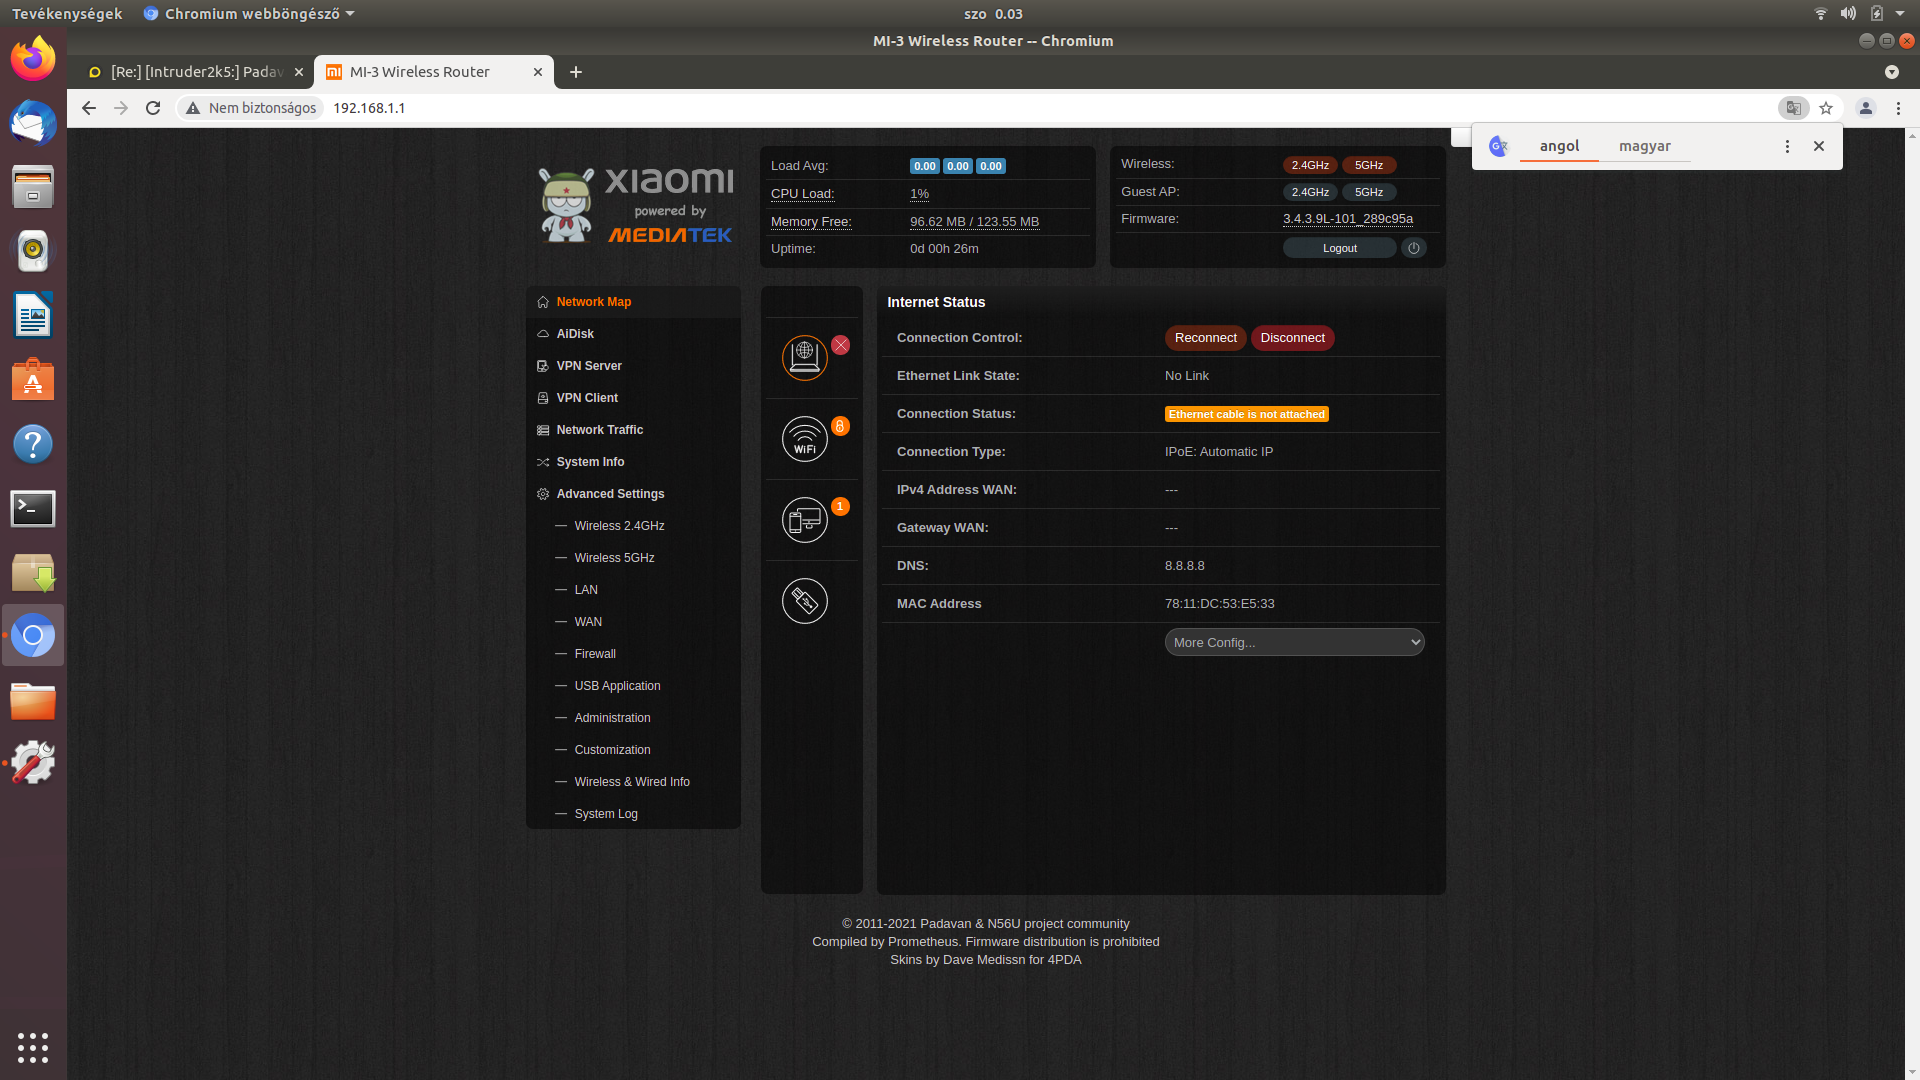Open the system status menu arrow
Image resolution: width=1920 pixels, height=1080 pixels.
[x=1900, y=14]
